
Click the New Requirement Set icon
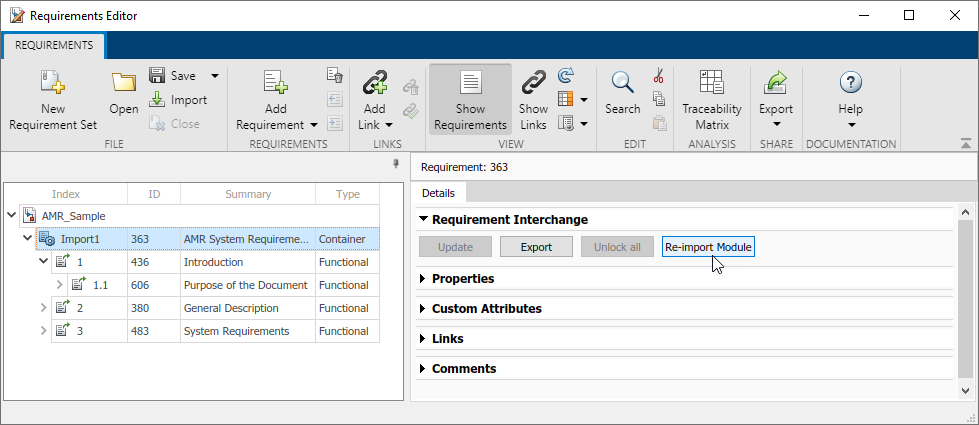[53, 84]
